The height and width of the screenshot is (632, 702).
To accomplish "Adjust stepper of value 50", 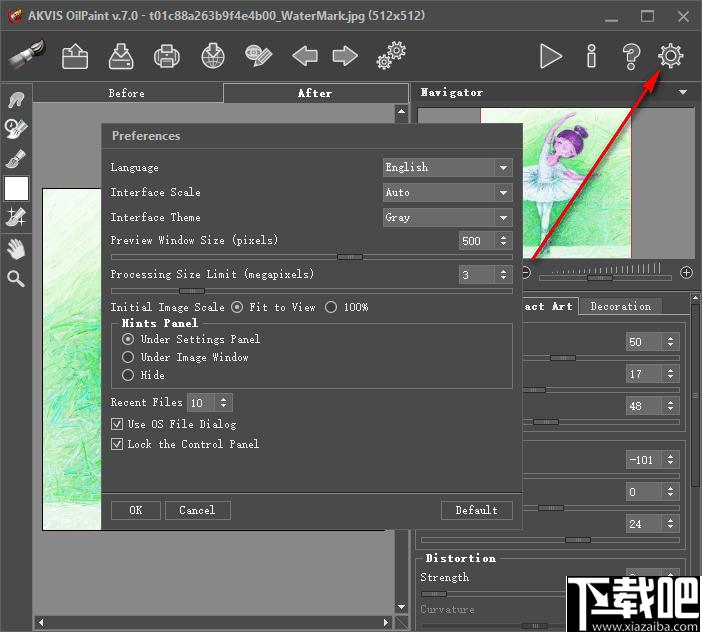I will pos(670,342).
